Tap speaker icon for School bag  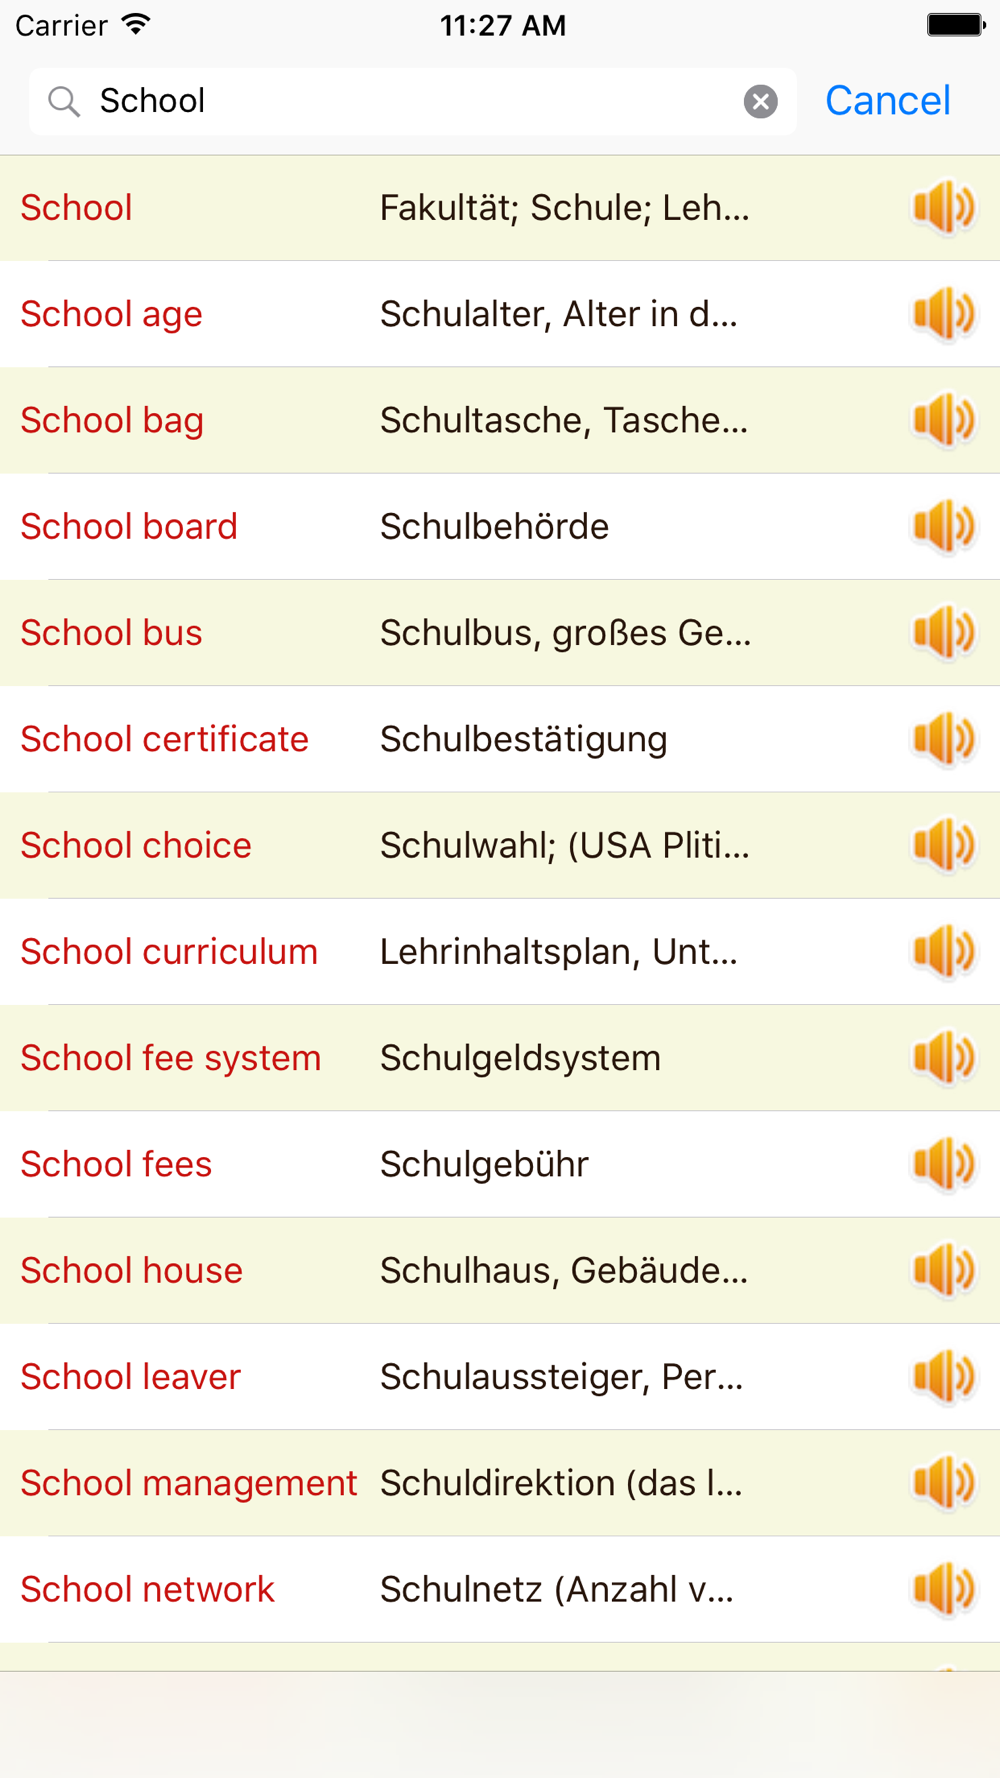pyautogui.click(x=943, y=420)
